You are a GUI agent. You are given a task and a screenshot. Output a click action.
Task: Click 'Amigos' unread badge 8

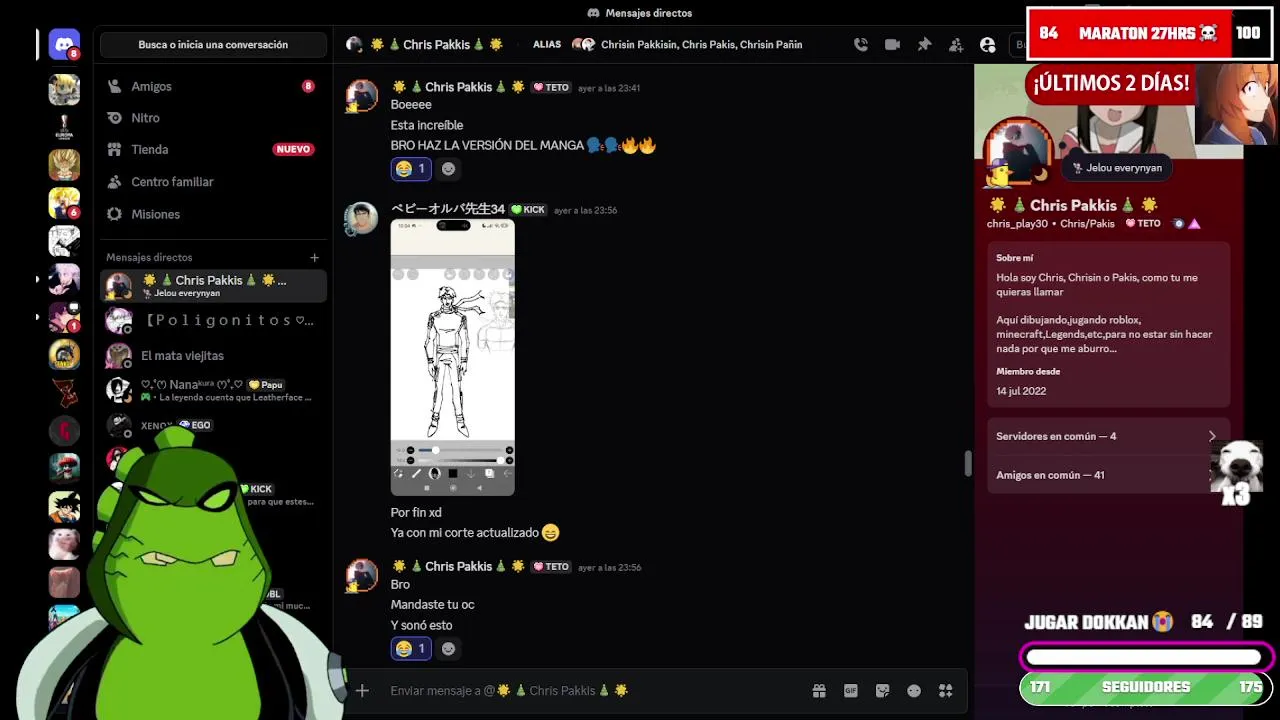(308, 86)
